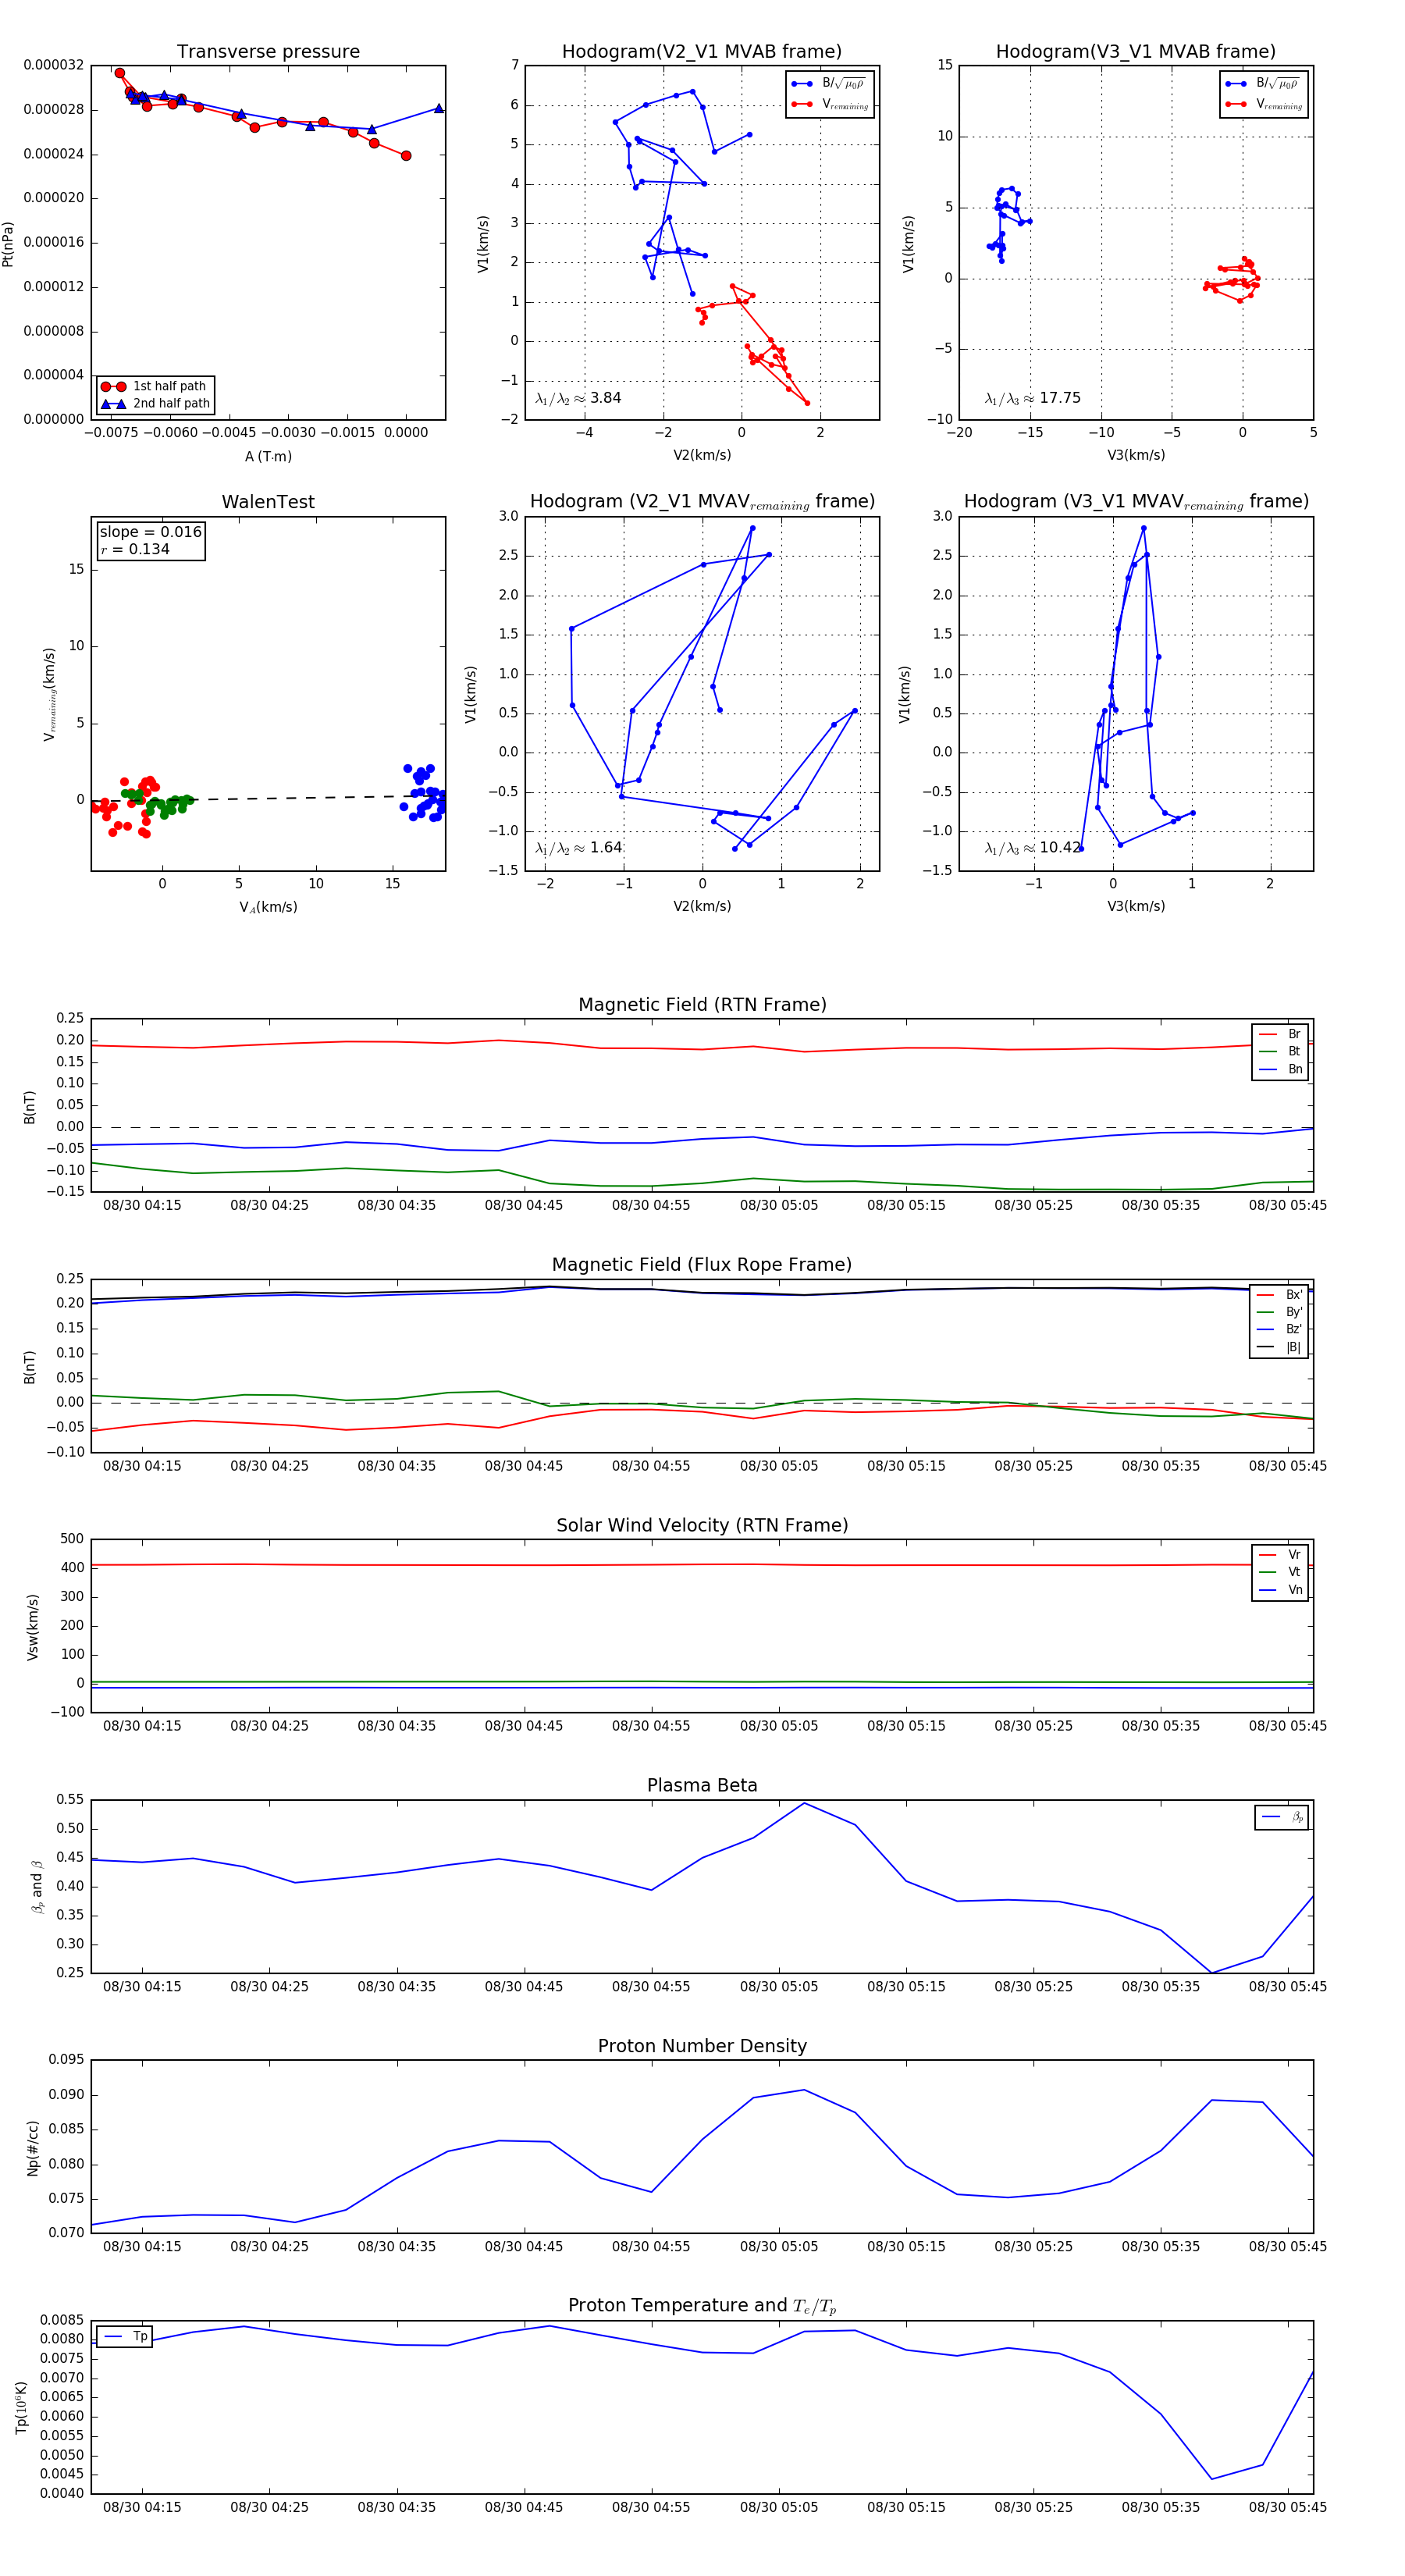Click the '1st half path' legend entry

click(155, 386)
